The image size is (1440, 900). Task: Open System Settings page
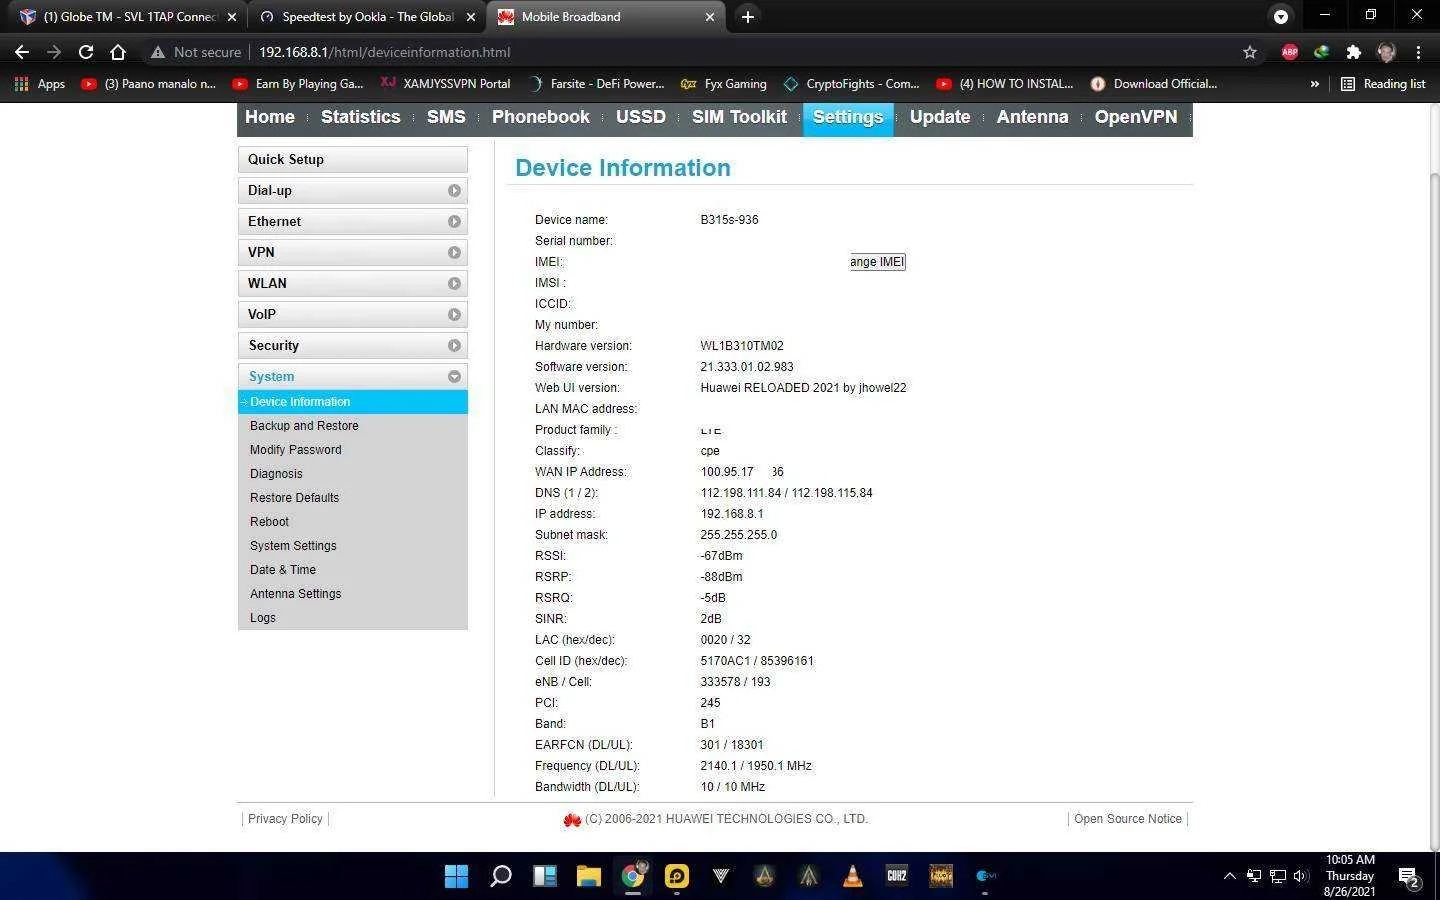(x=293, y=546)
